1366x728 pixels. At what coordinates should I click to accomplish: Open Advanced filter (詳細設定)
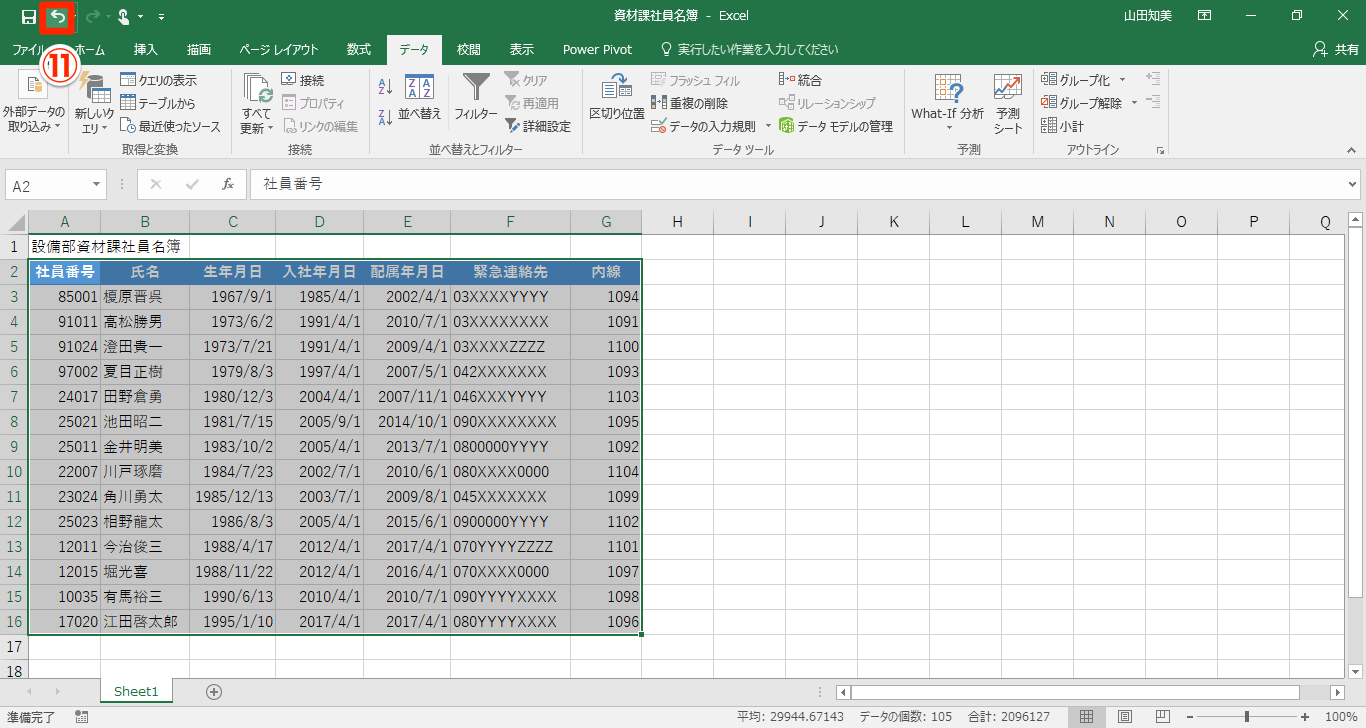pyautogui.click(x=537, y=126)
